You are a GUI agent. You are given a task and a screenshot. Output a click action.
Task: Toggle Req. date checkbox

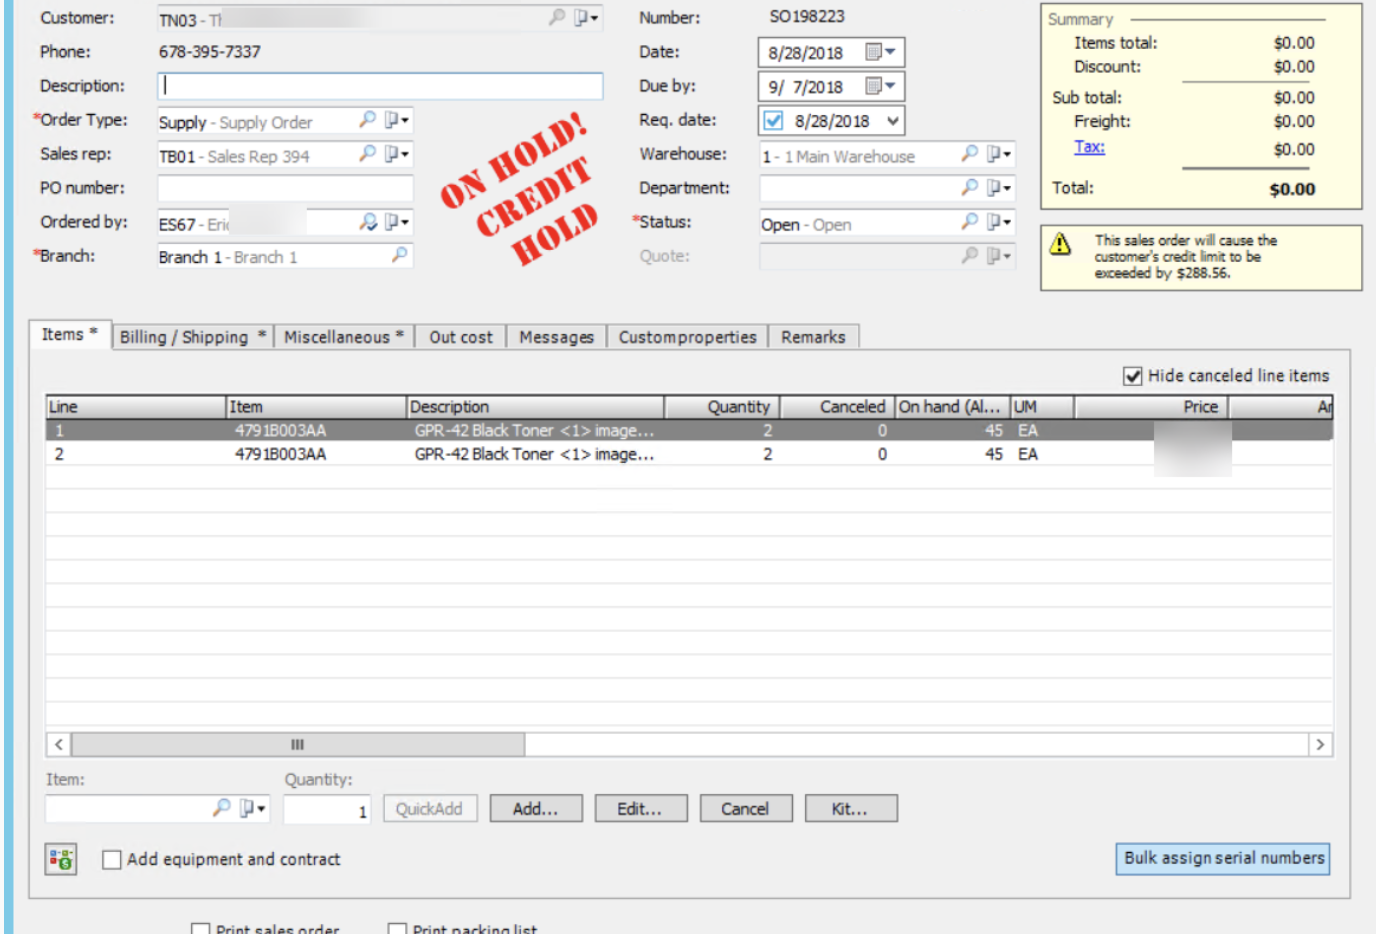773,121
